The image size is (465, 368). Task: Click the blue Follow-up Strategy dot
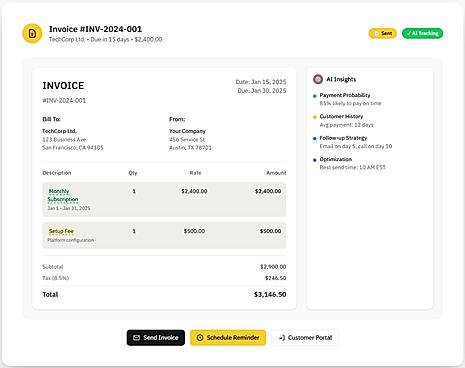coord(315,138)
